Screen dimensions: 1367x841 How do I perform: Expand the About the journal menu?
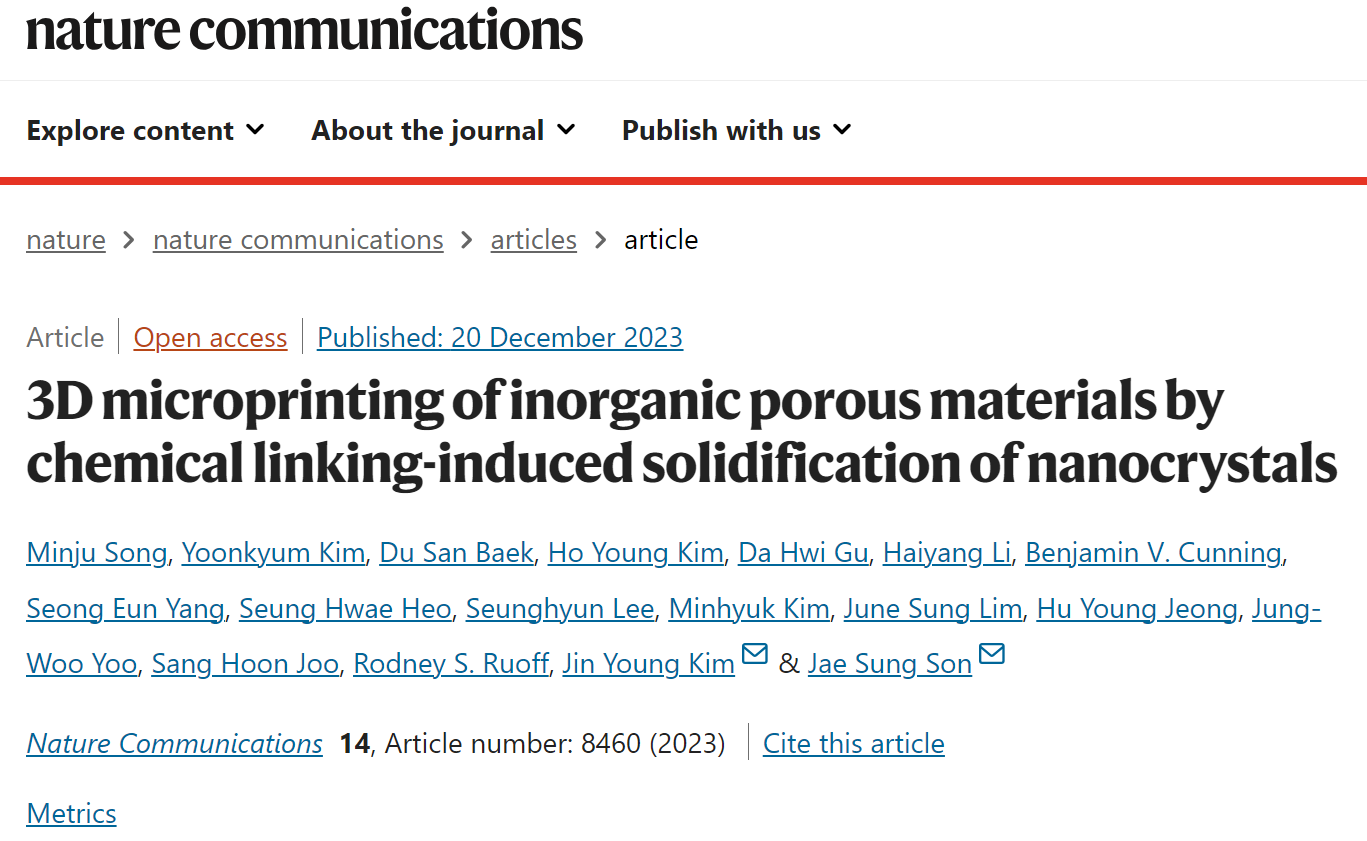pyautogui.click(x=443, y=130)
